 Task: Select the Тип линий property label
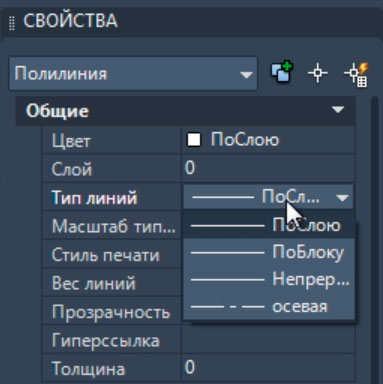coord(94,198)
